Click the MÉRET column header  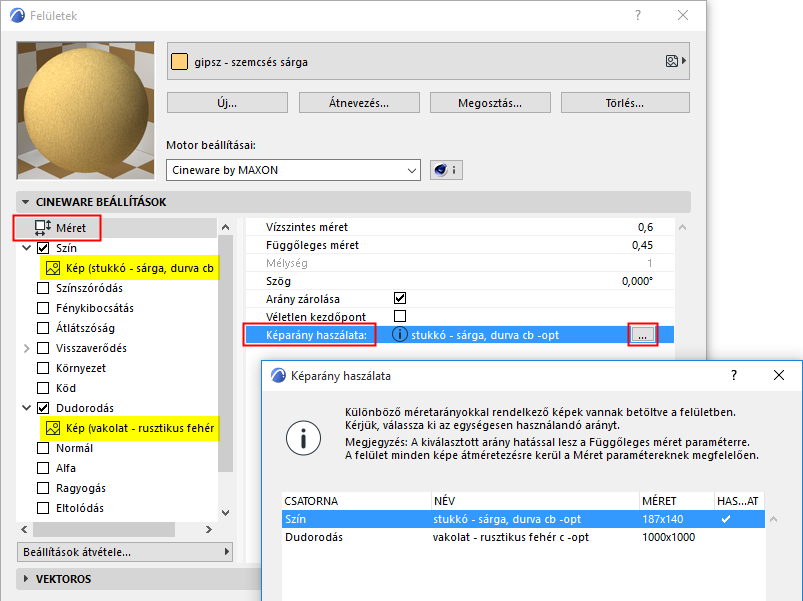[677, 501]
